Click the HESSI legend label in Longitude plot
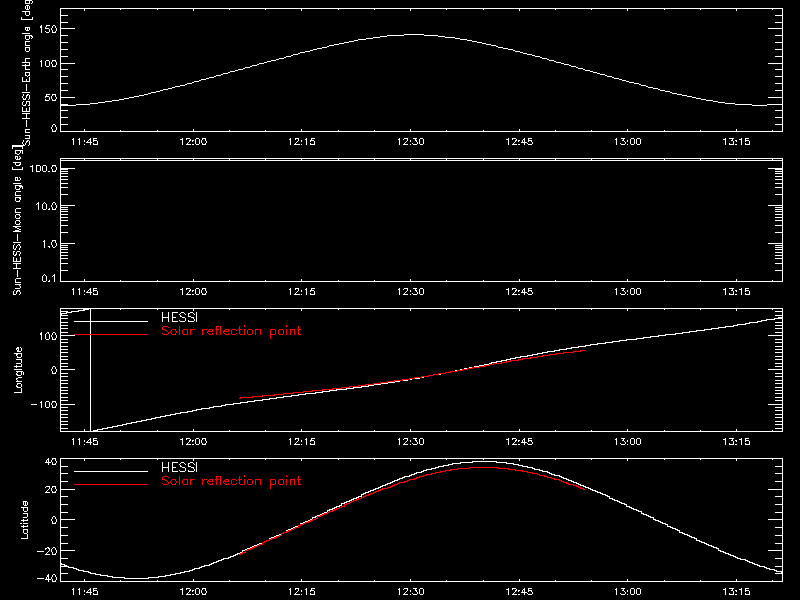Viewport: 800px width, 600px height. (179, 317)
